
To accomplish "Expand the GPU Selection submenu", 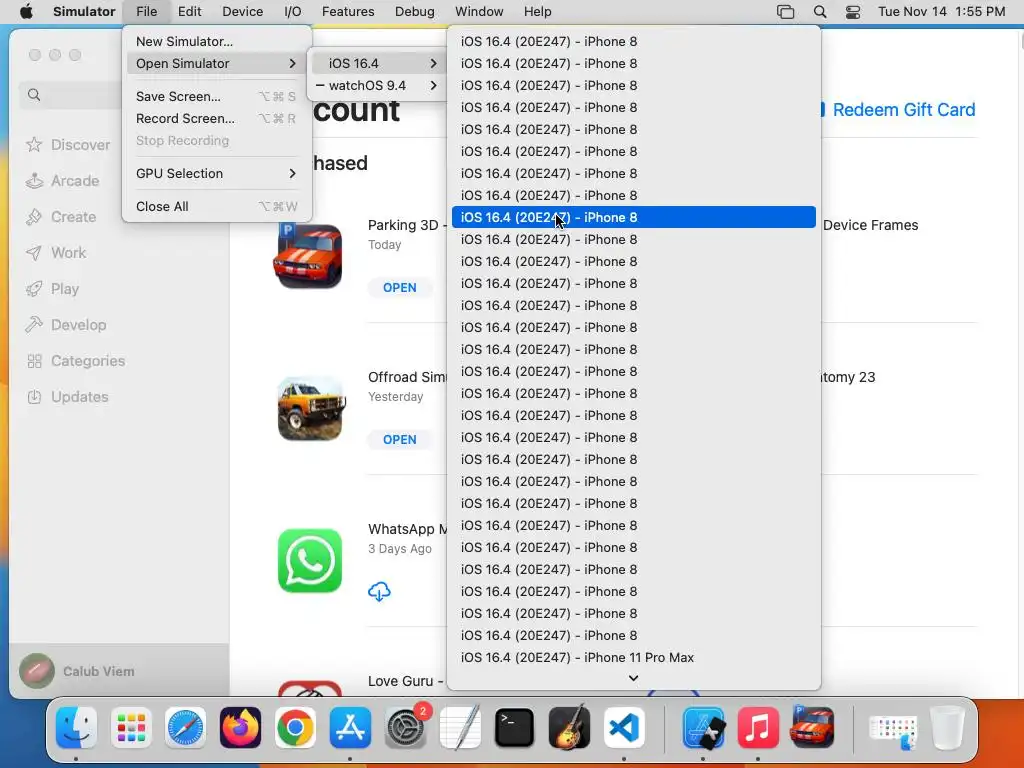I will tap(217, 173).
